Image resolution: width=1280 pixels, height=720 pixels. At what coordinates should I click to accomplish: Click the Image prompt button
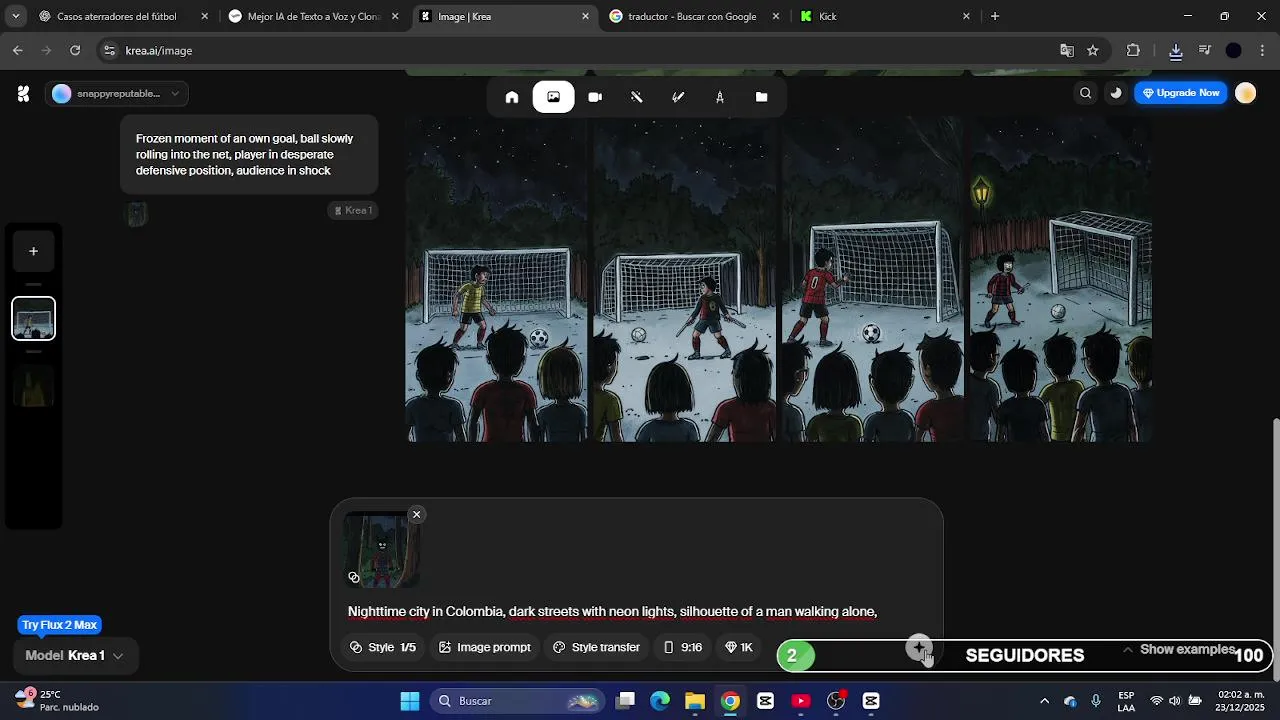tap(485, 647)
